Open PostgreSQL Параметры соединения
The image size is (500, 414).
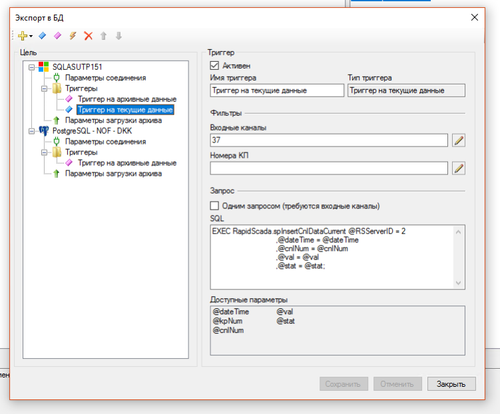click(105, 142)
